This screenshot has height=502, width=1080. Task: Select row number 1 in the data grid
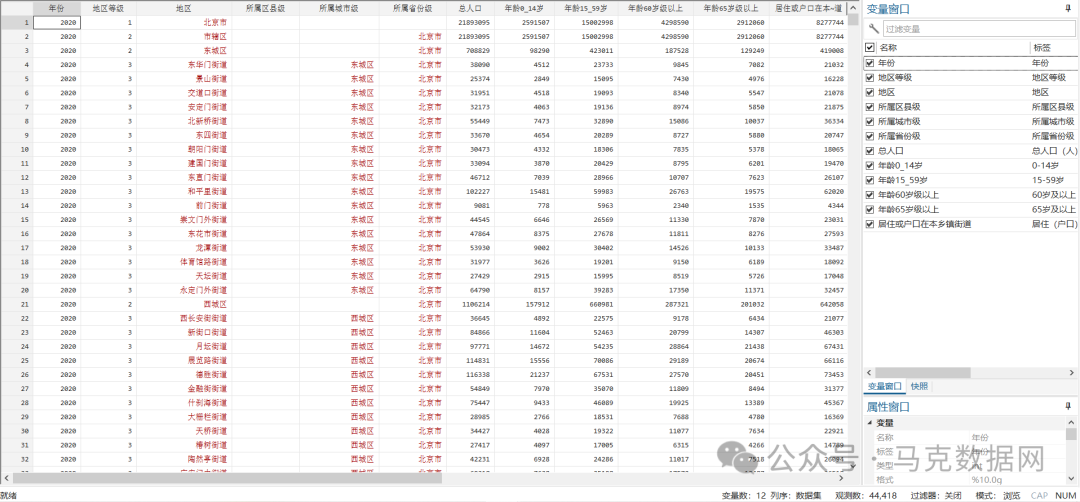pyautogui.click(x=17, y=22)
